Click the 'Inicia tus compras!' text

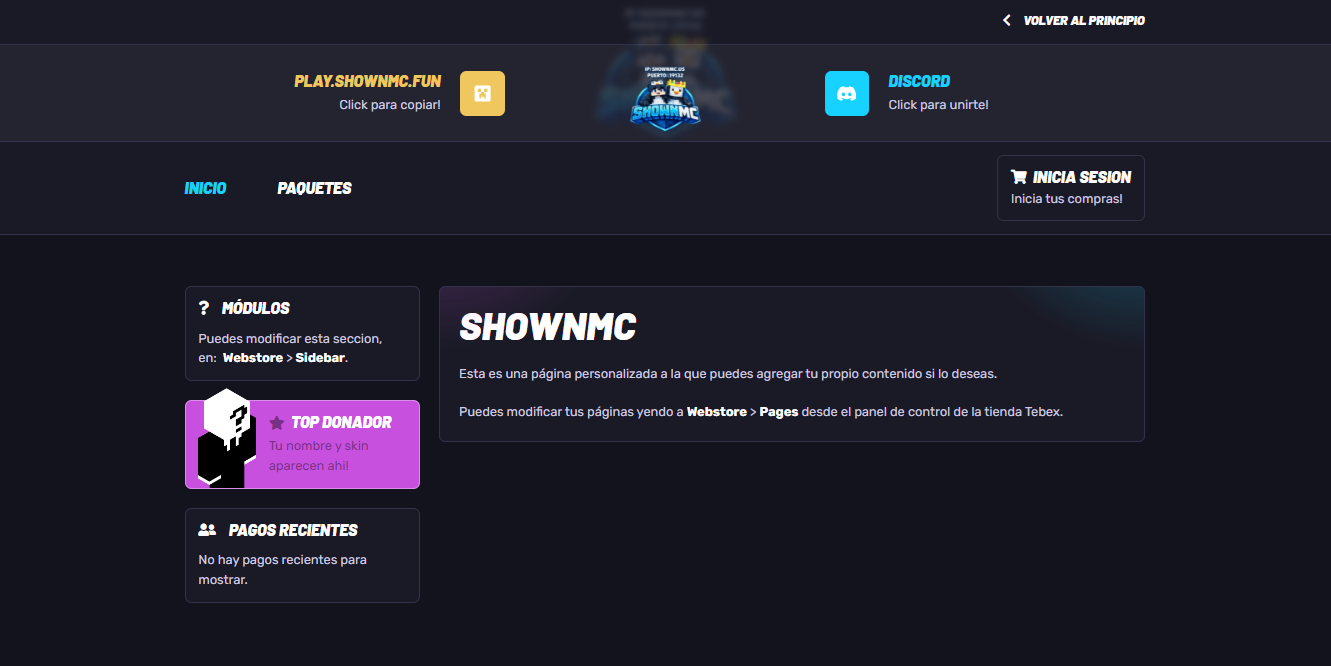click(x=1067, y=199)
